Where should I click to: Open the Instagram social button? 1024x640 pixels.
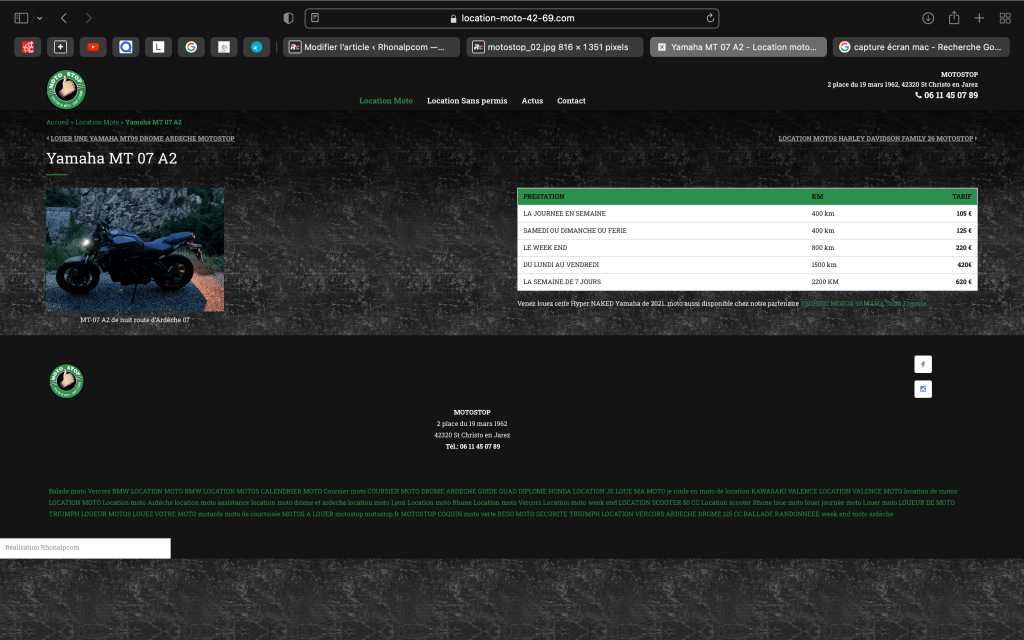coord(923,389)
